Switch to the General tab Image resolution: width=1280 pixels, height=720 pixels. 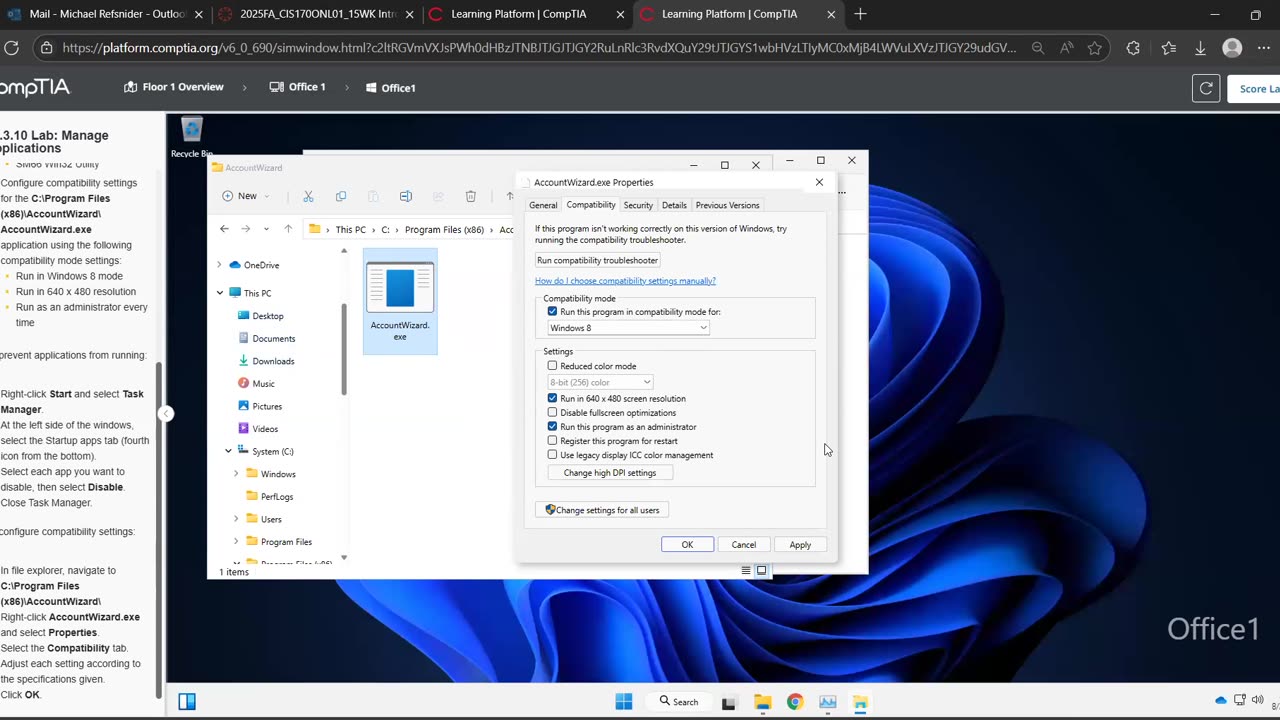pyautogui.click(x=543, y=205)
